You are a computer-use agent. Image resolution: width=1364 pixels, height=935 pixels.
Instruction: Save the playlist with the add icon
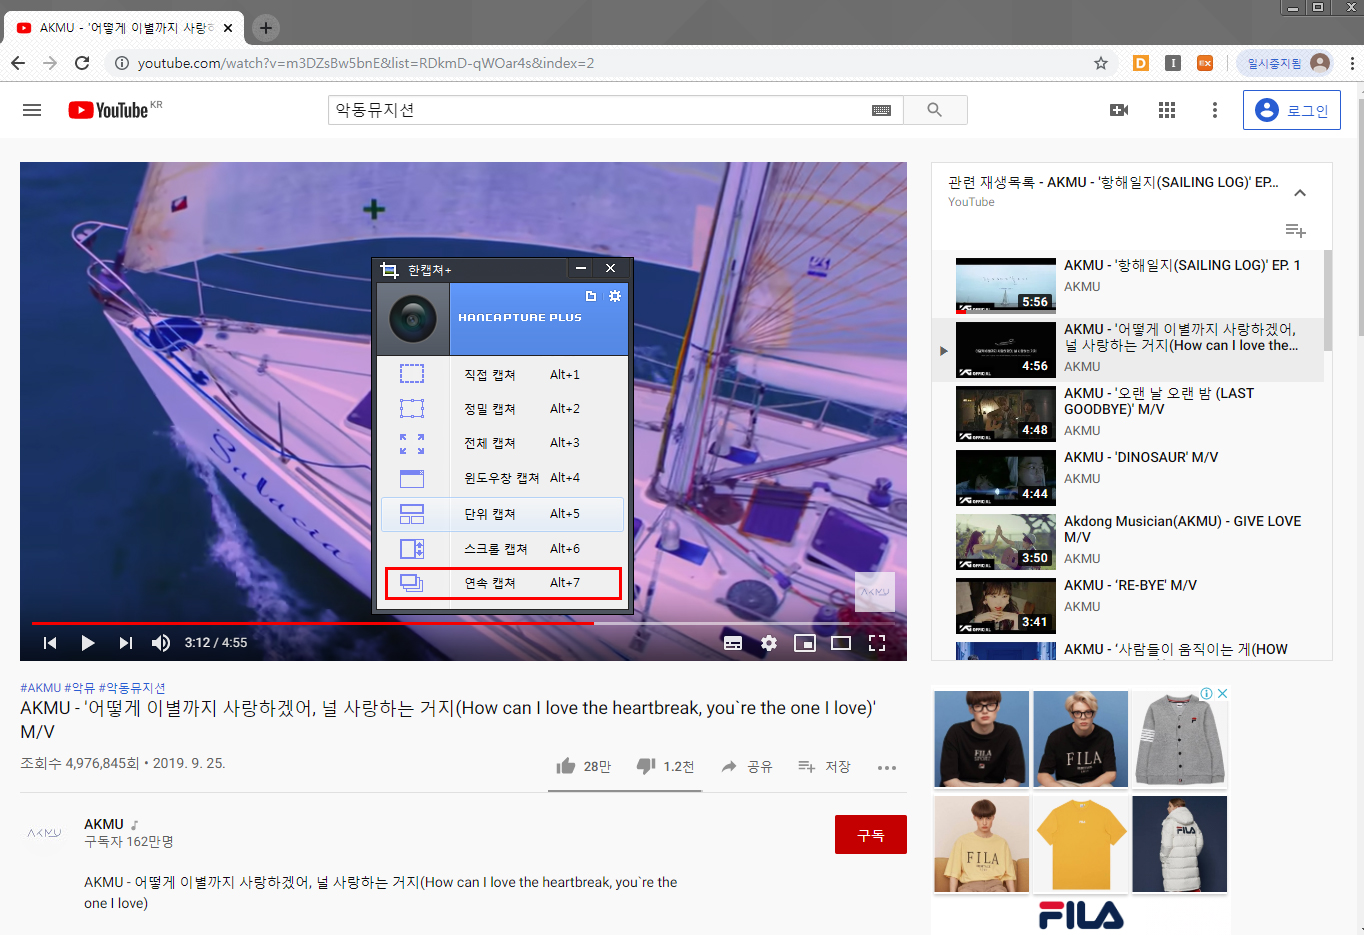pos(1295,231)
